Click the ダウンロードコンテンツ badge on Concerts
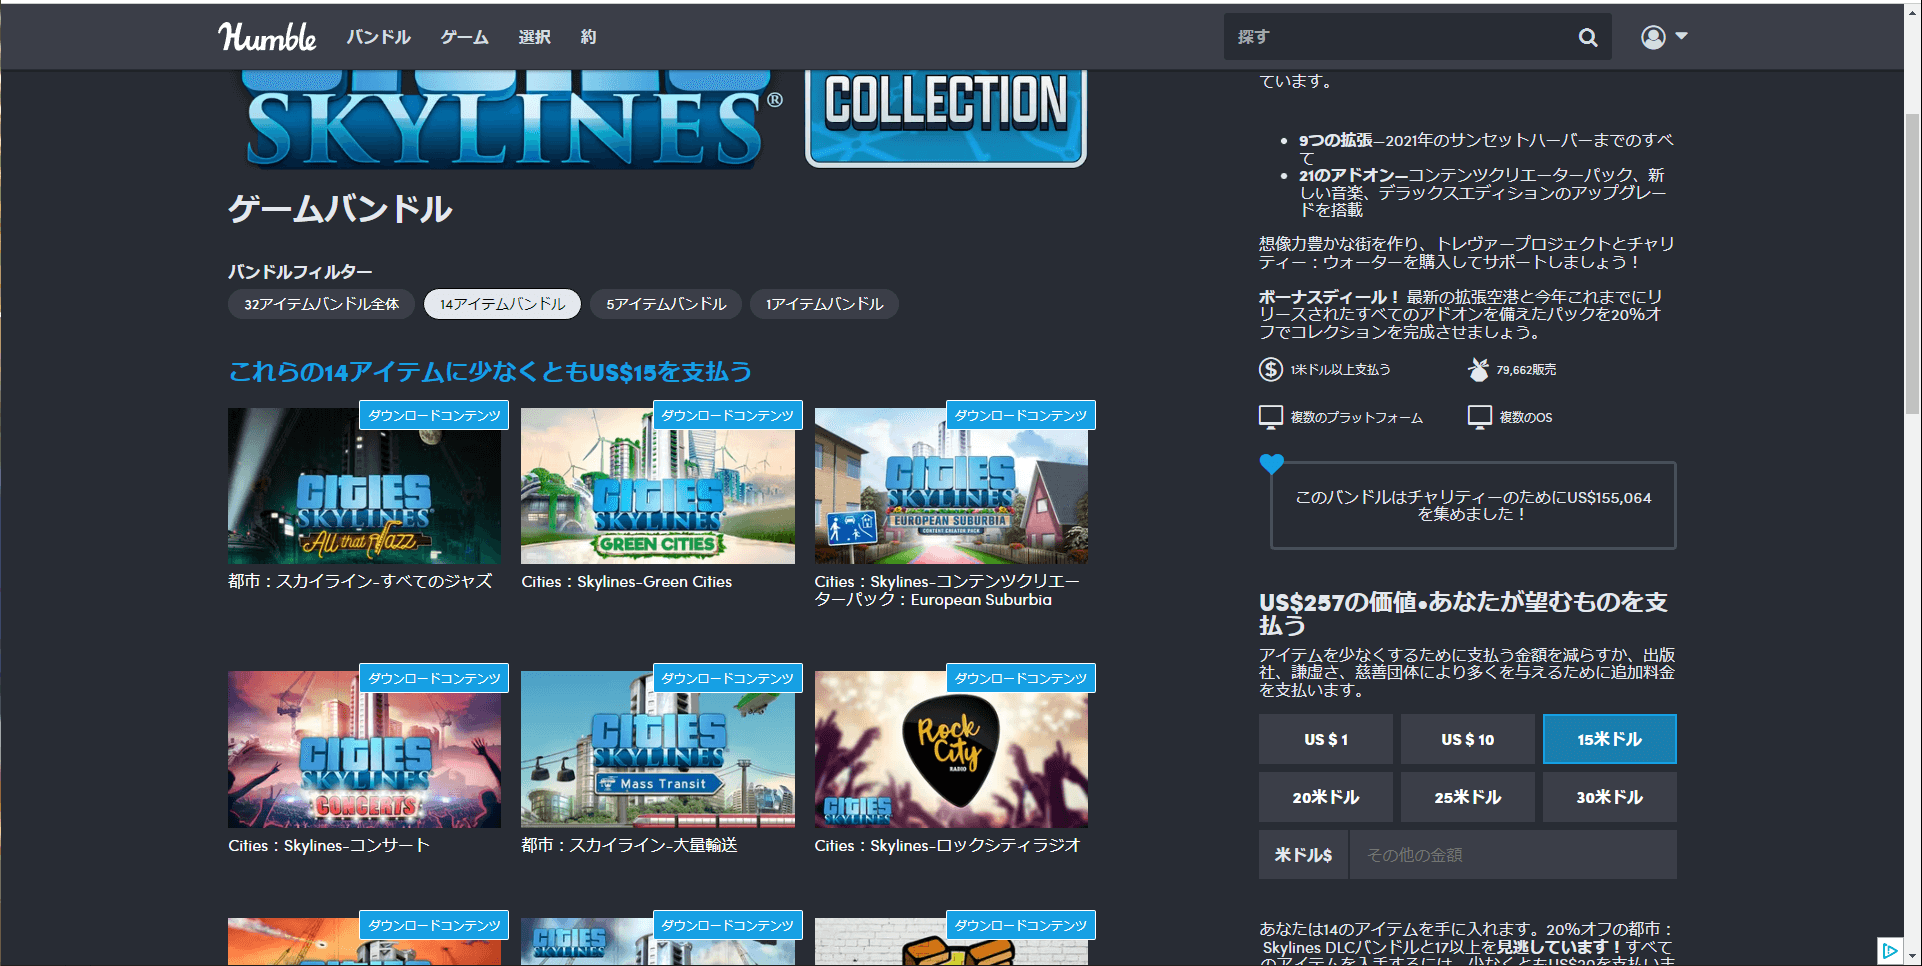Image resolution: width=1922 pixels, height=966 pixels. click(434, 678)
